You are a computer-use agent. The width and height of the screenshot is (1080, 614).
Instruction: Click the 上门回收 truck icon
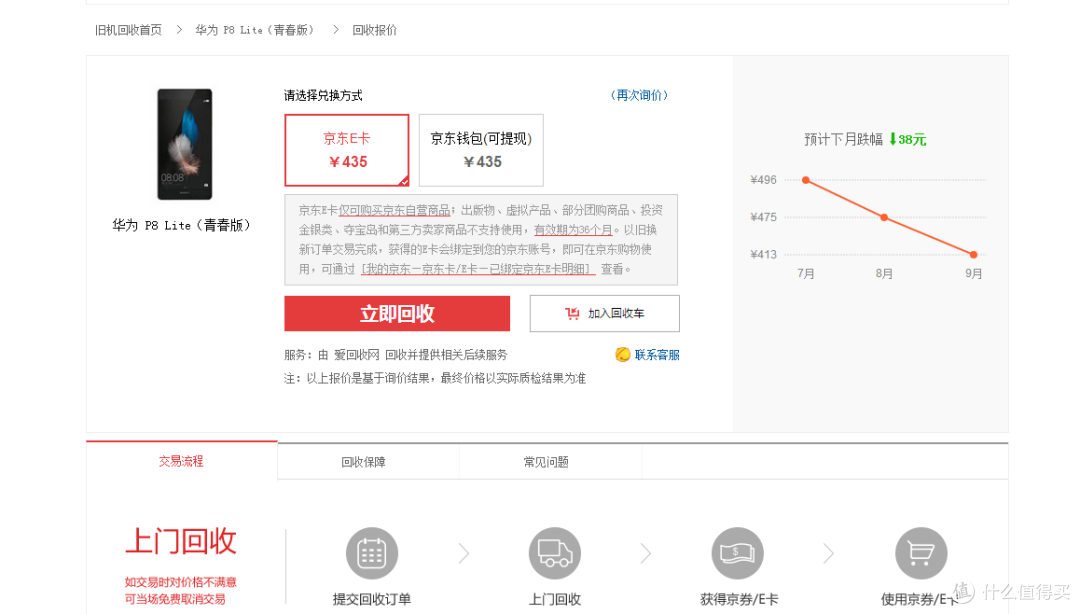[x=554, y=553]
